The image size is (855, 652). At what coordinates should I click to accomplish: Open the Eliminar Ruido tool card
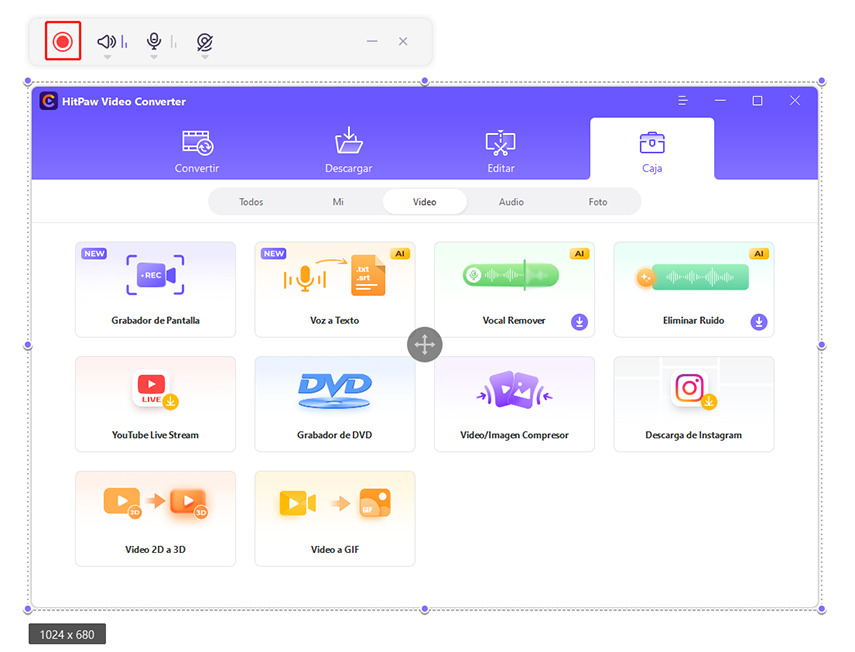click(694, 289)
